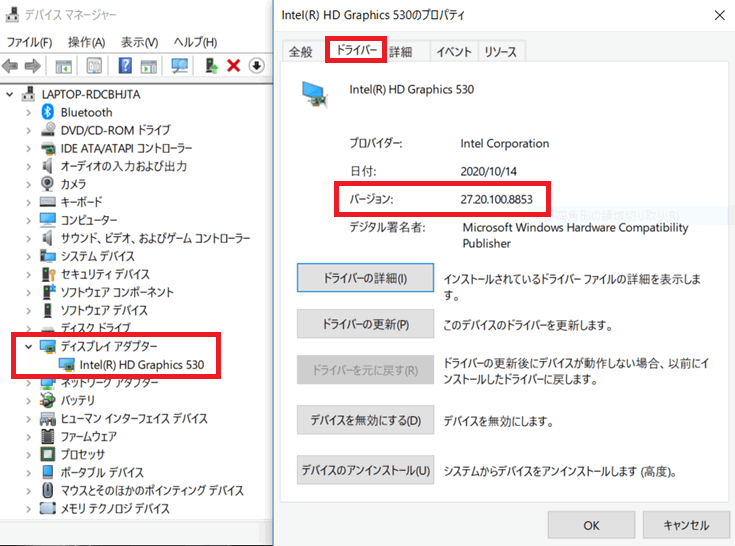Open the 操作(A) menu
Viewport: 735px width, 546px height.
(x=86, y=42)
